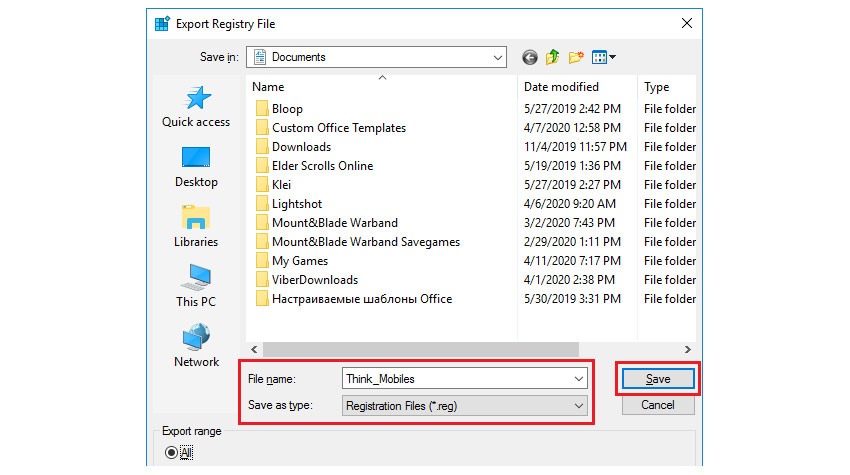Select the My Games folder
This screenshot has height=475, width=850.
click(292, 261)
